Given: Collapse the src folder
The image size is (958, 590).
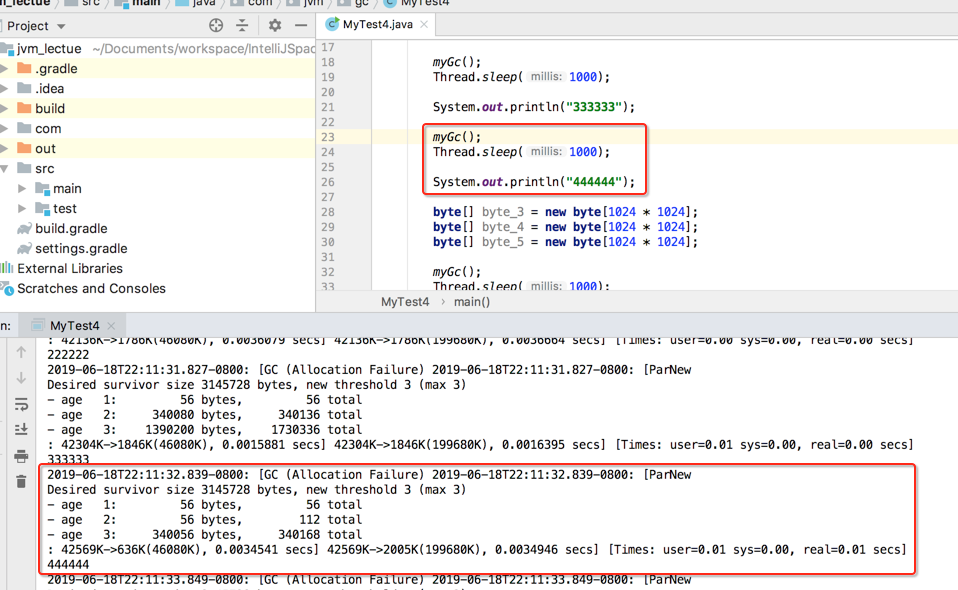Looking at the screenshot, I should pos(4,169).
